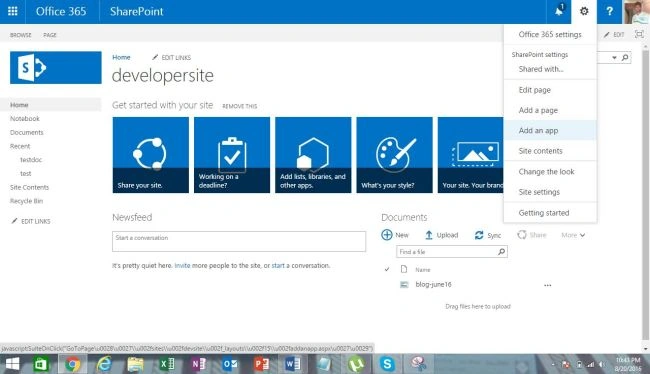
Task: Open Documents in left navigation
Action: tap(27, 132)
